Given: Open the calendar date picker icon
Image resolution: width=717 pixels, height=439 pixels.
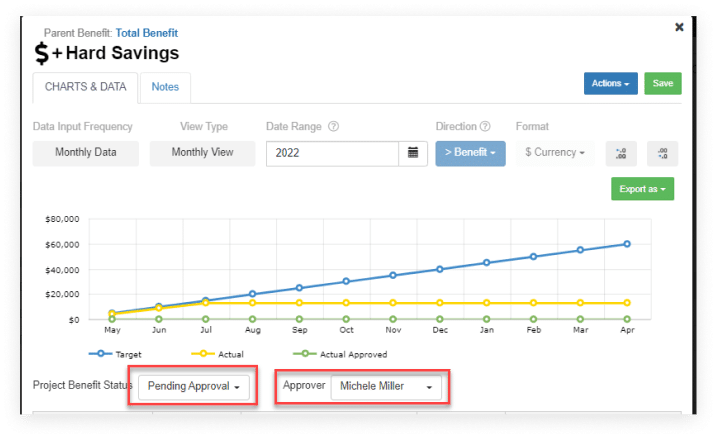Looking at the screenshot, I should (x=413, y=153).
